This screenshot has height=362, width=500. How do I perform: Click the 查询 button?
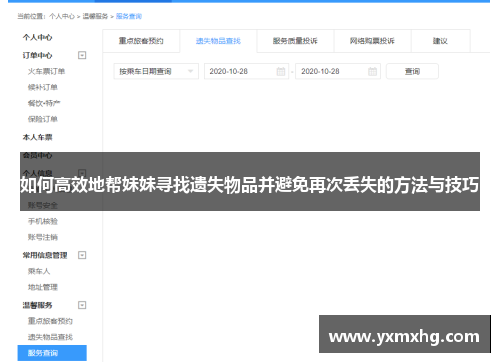tap(412, 71)
